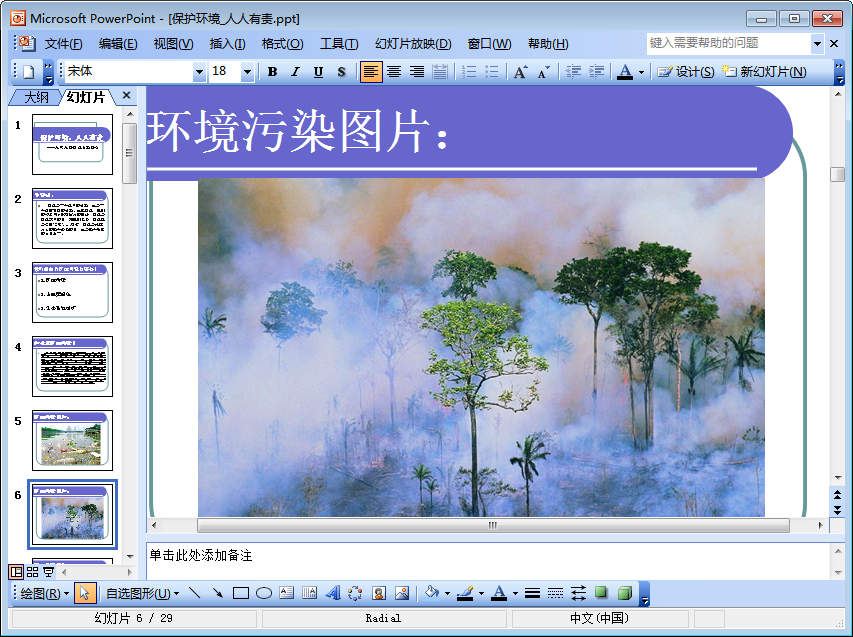Open the 格式(O) menu

point(282,44)
